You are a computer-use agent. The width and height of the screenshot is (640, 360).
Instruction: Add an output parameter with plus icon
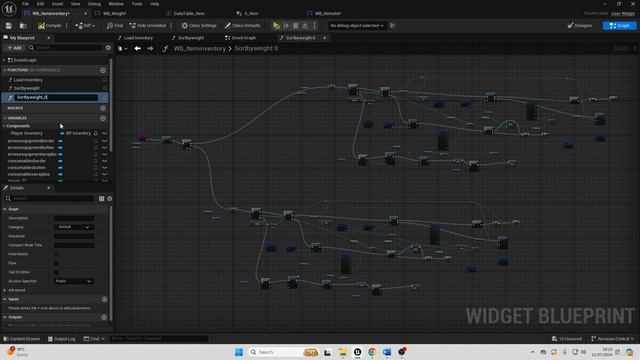tap(104, 317)
